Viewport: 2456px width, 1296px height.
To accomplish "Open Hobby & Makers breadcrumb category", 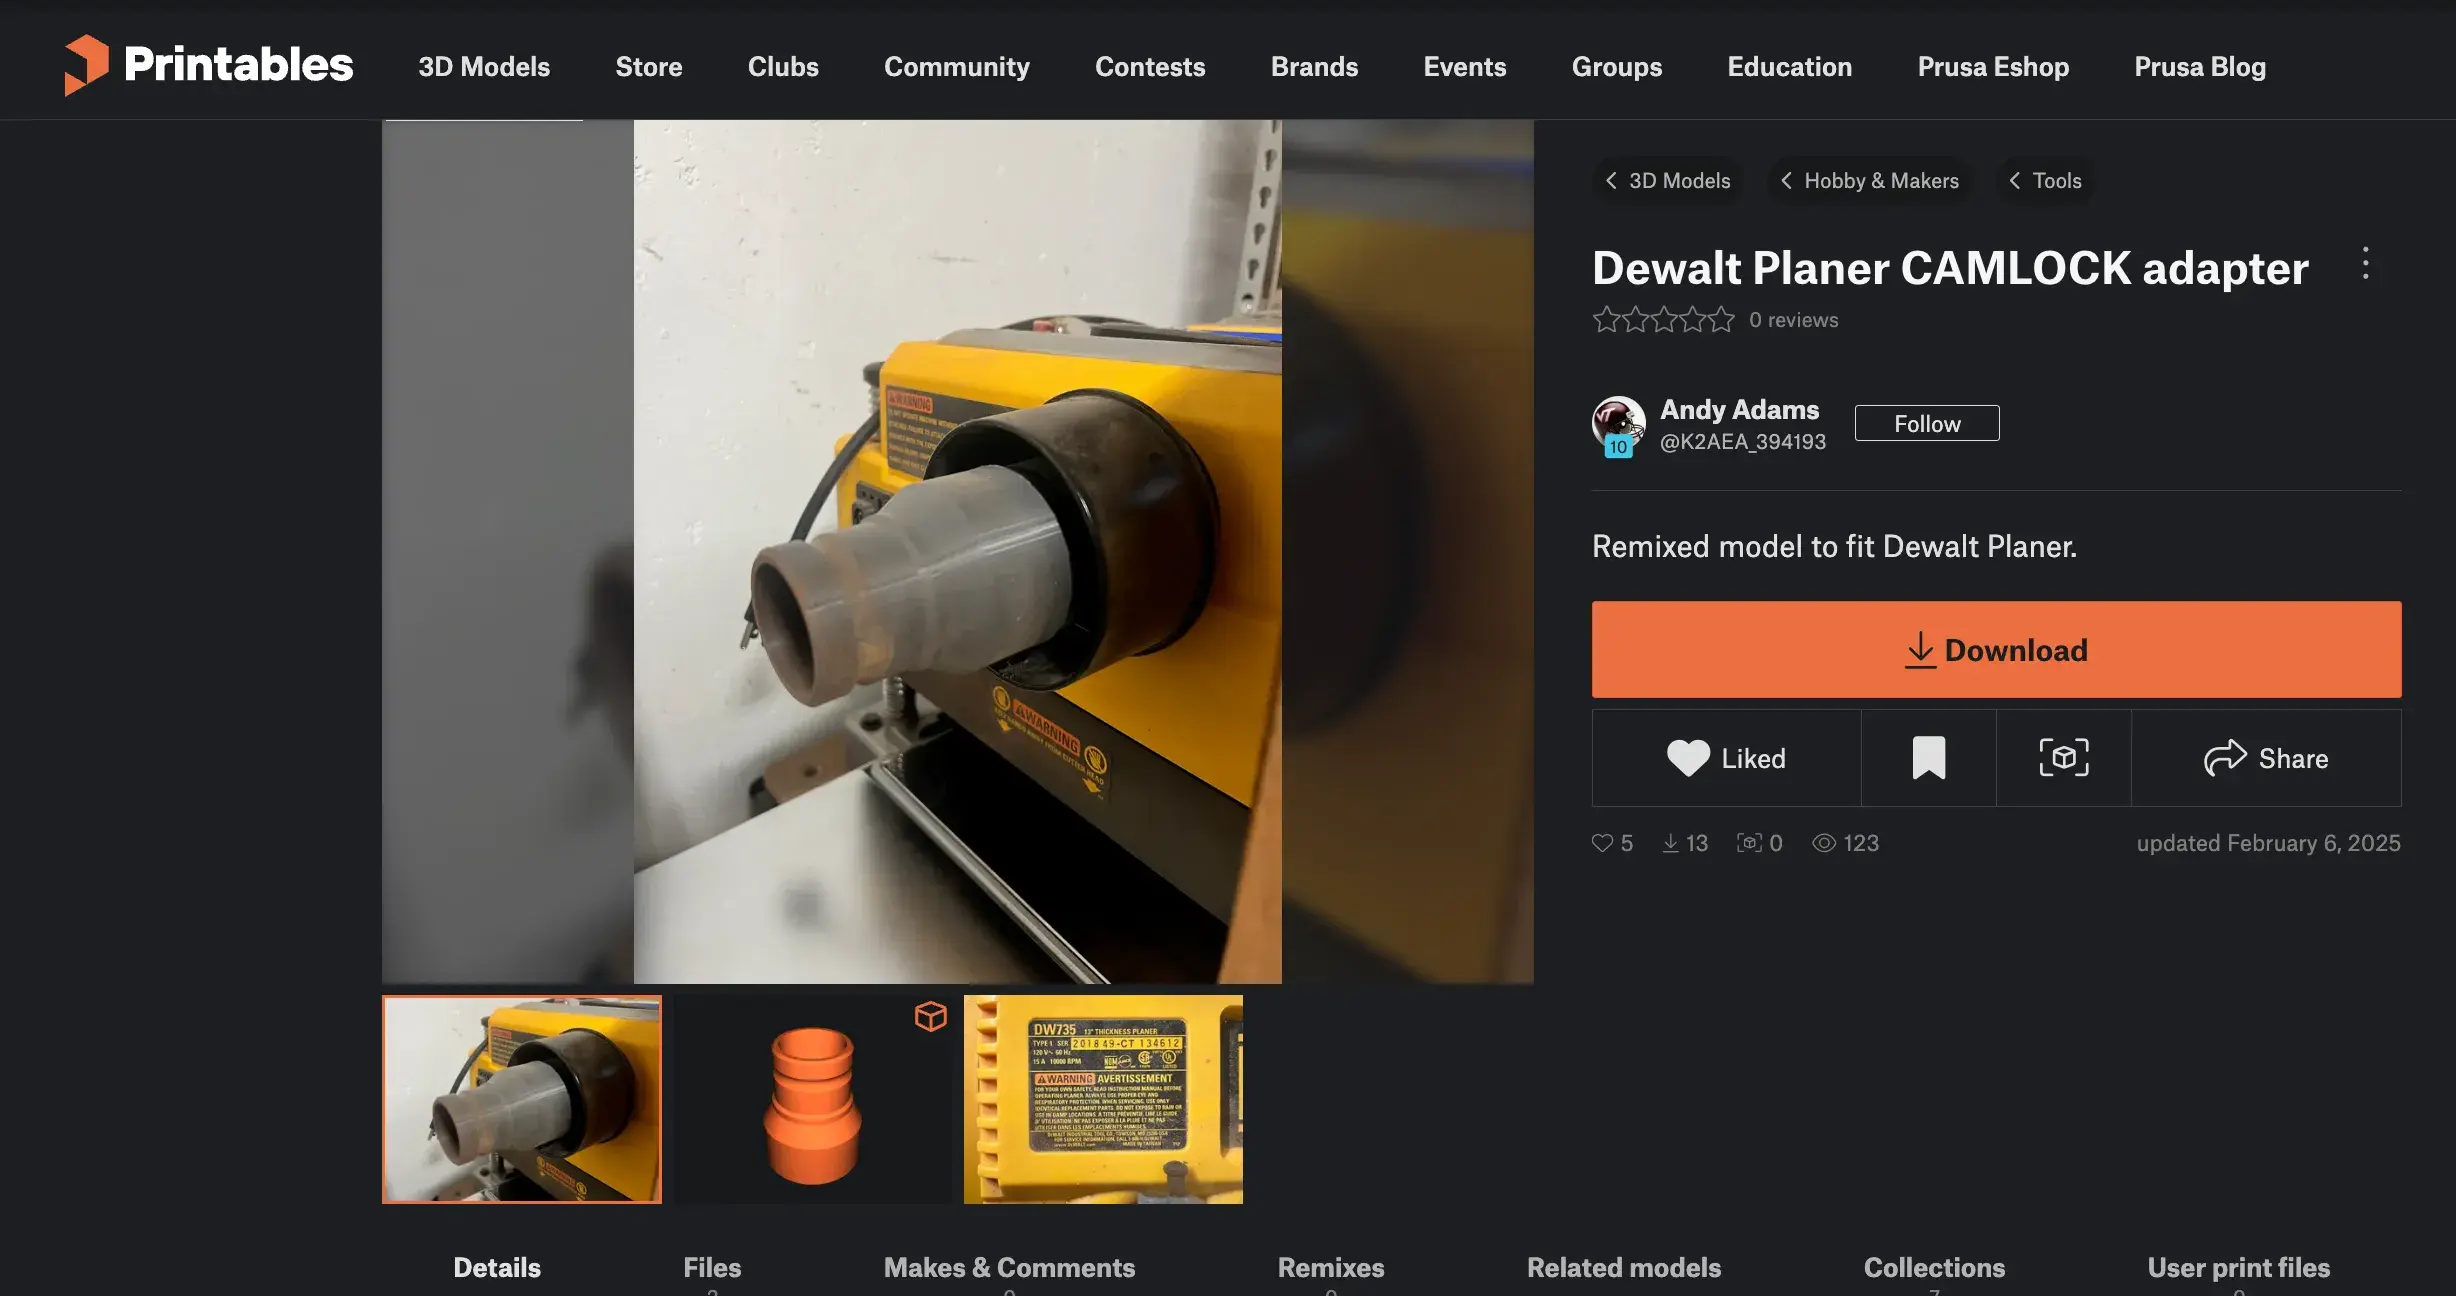I will click(x=1869, y=181).
